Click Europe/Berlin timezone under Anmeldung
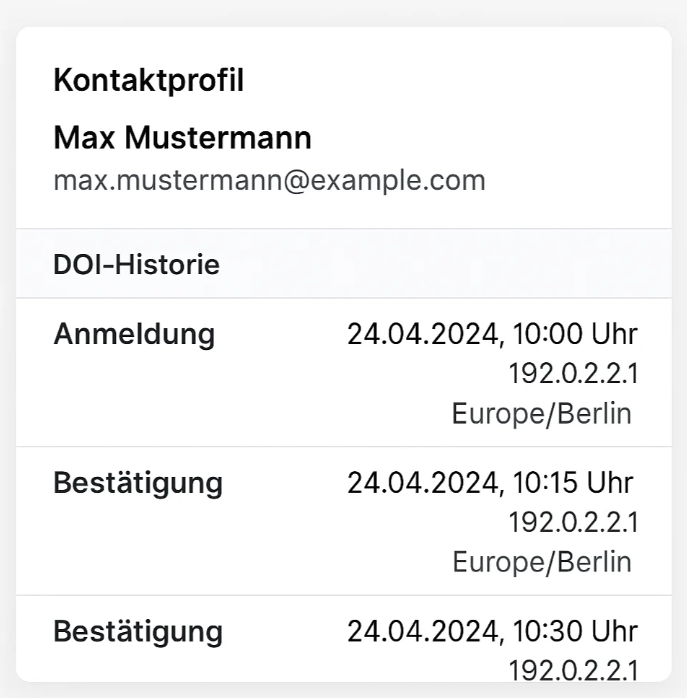This screenshot has height=698, width=687. coord(541,414)
